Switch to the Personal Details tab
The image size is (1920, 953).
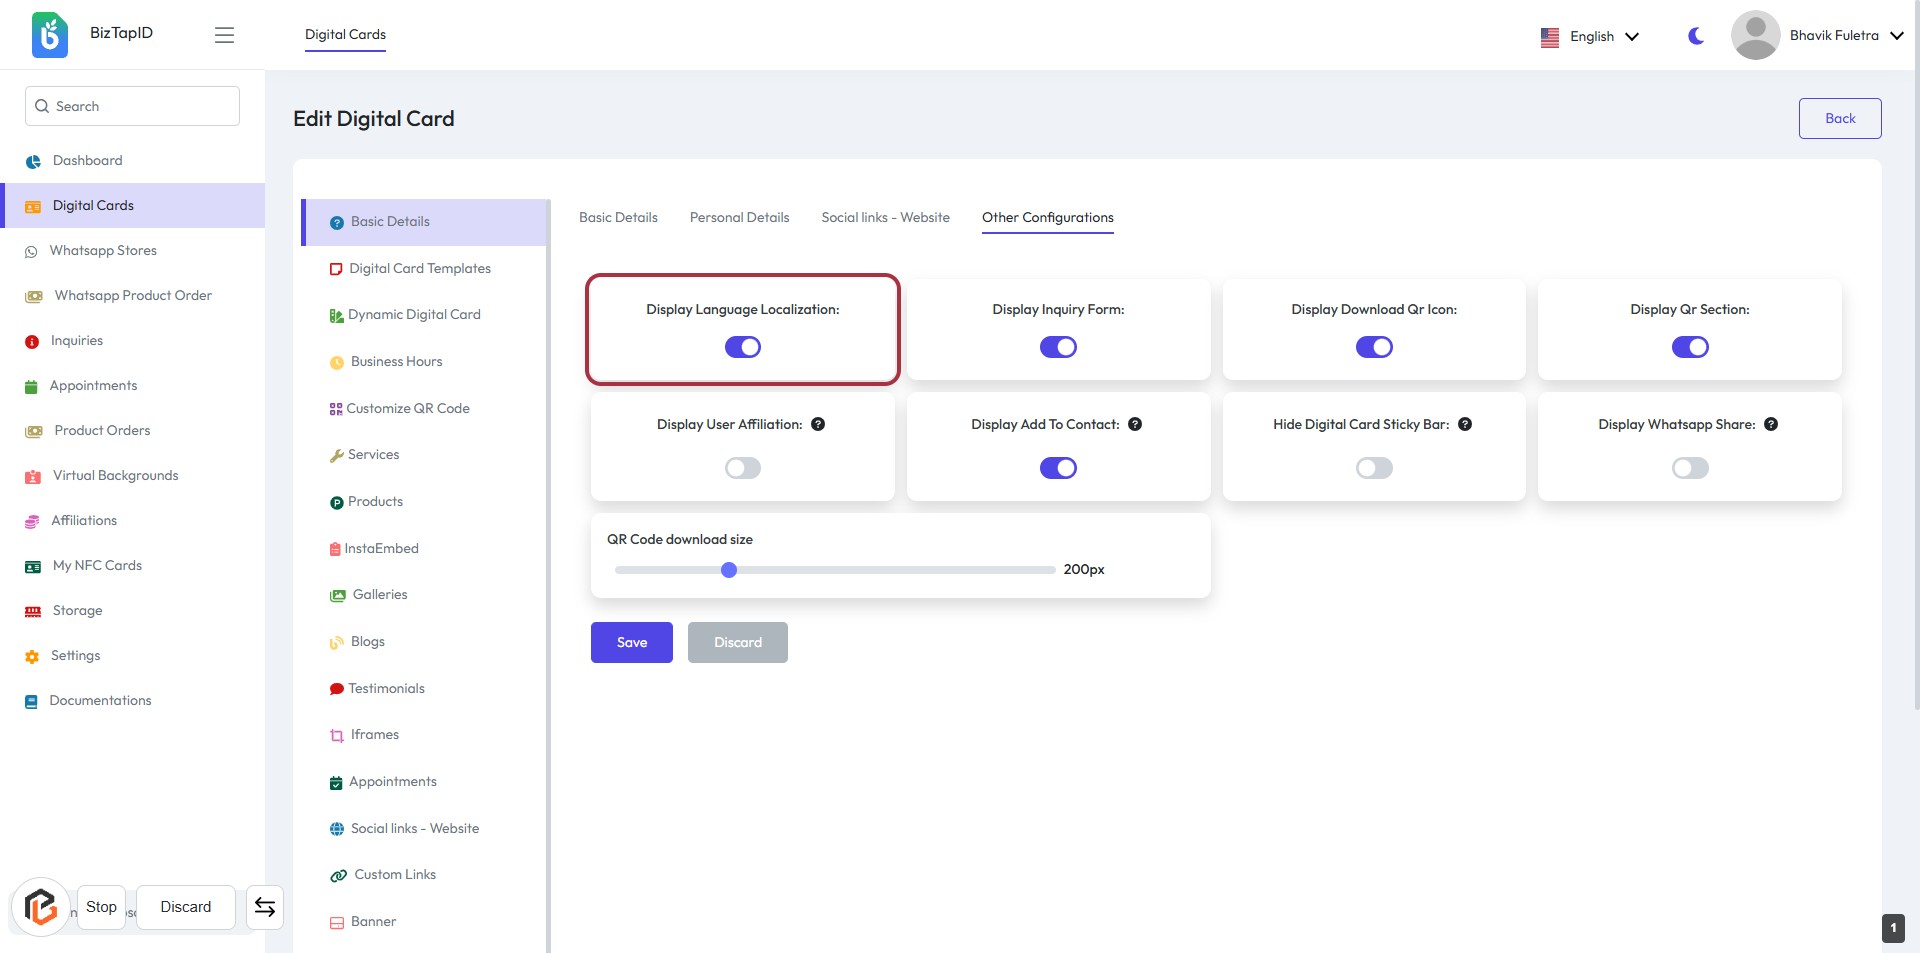coord(739,218)
